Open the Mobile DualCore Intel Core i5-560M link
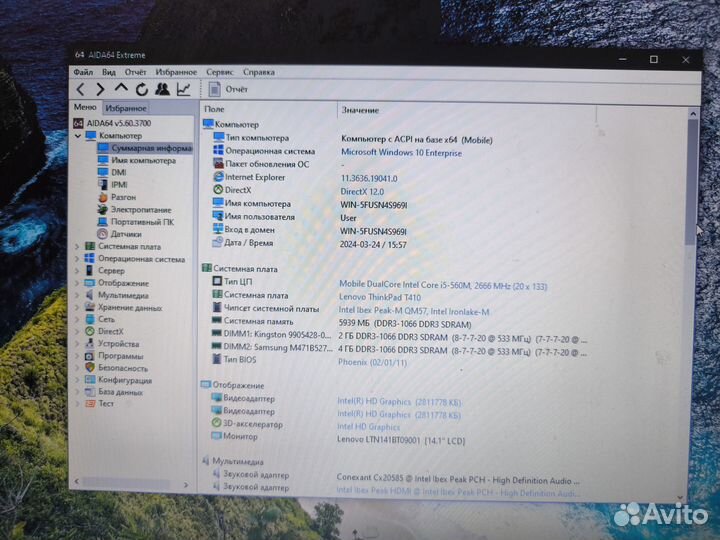Image resolution: width=720 pixels, height=540 pixels. [443, 286]
